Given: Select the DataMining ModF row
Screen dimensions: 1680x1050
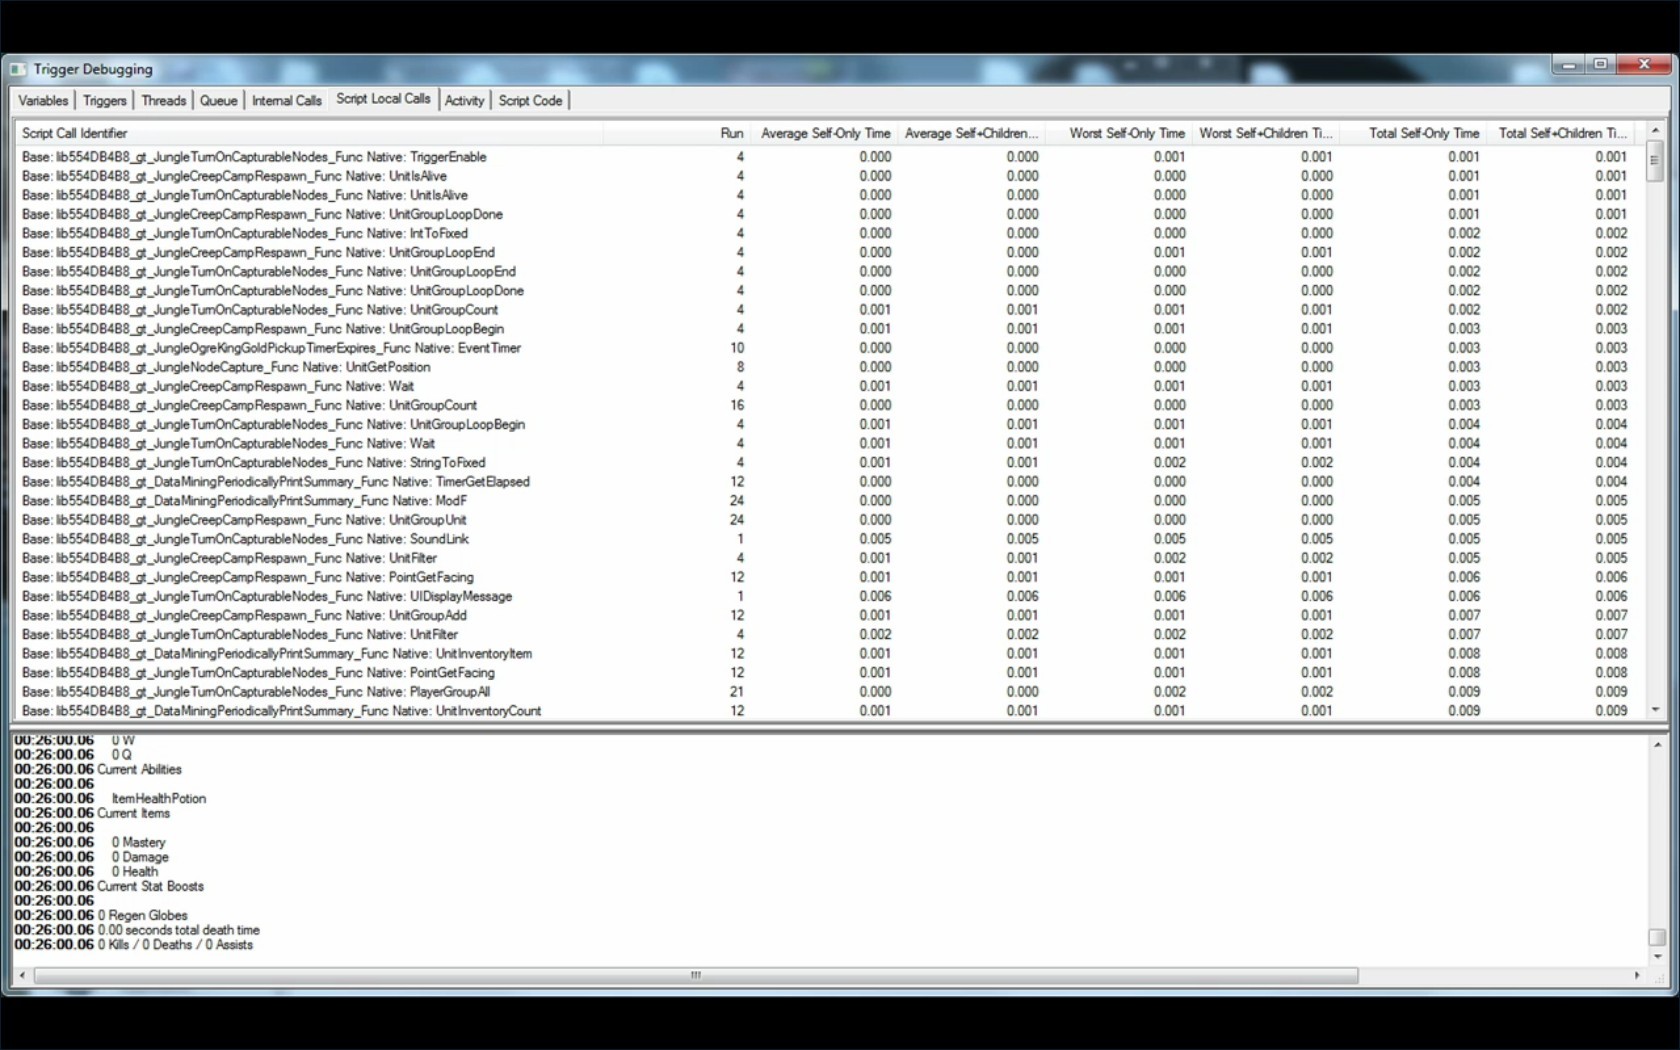Looking at the screenshot, I should pyautogui.click(x=826, y=500).
